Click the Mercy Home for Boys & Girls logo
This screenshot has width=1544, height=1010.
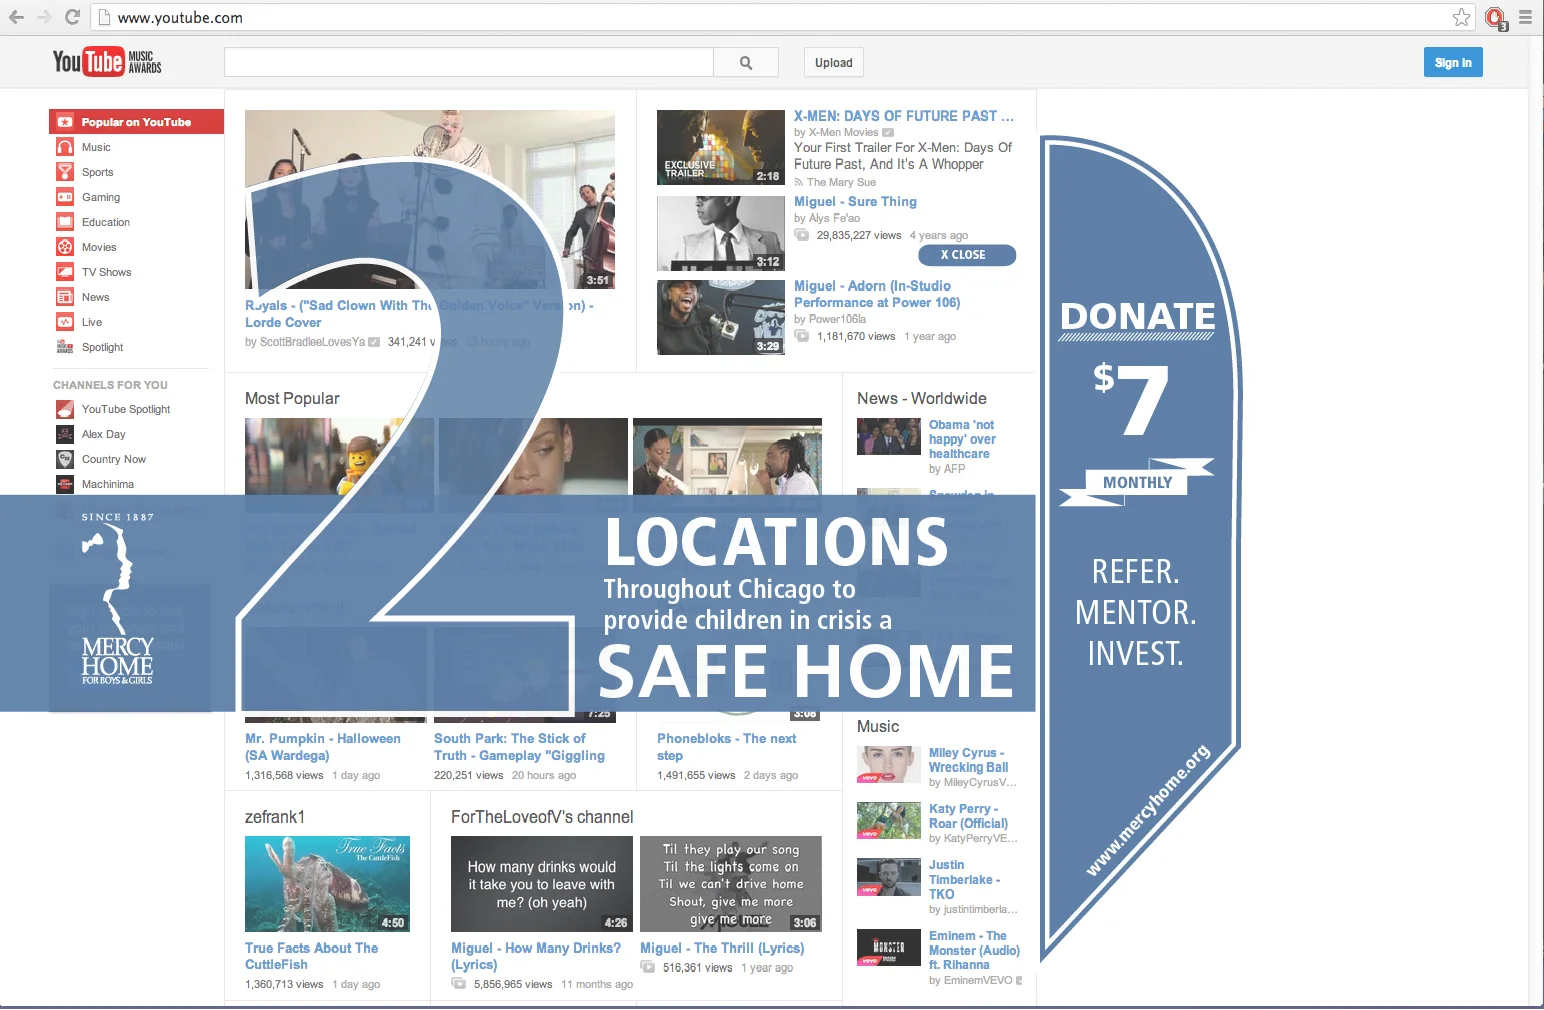coord(118,600)
